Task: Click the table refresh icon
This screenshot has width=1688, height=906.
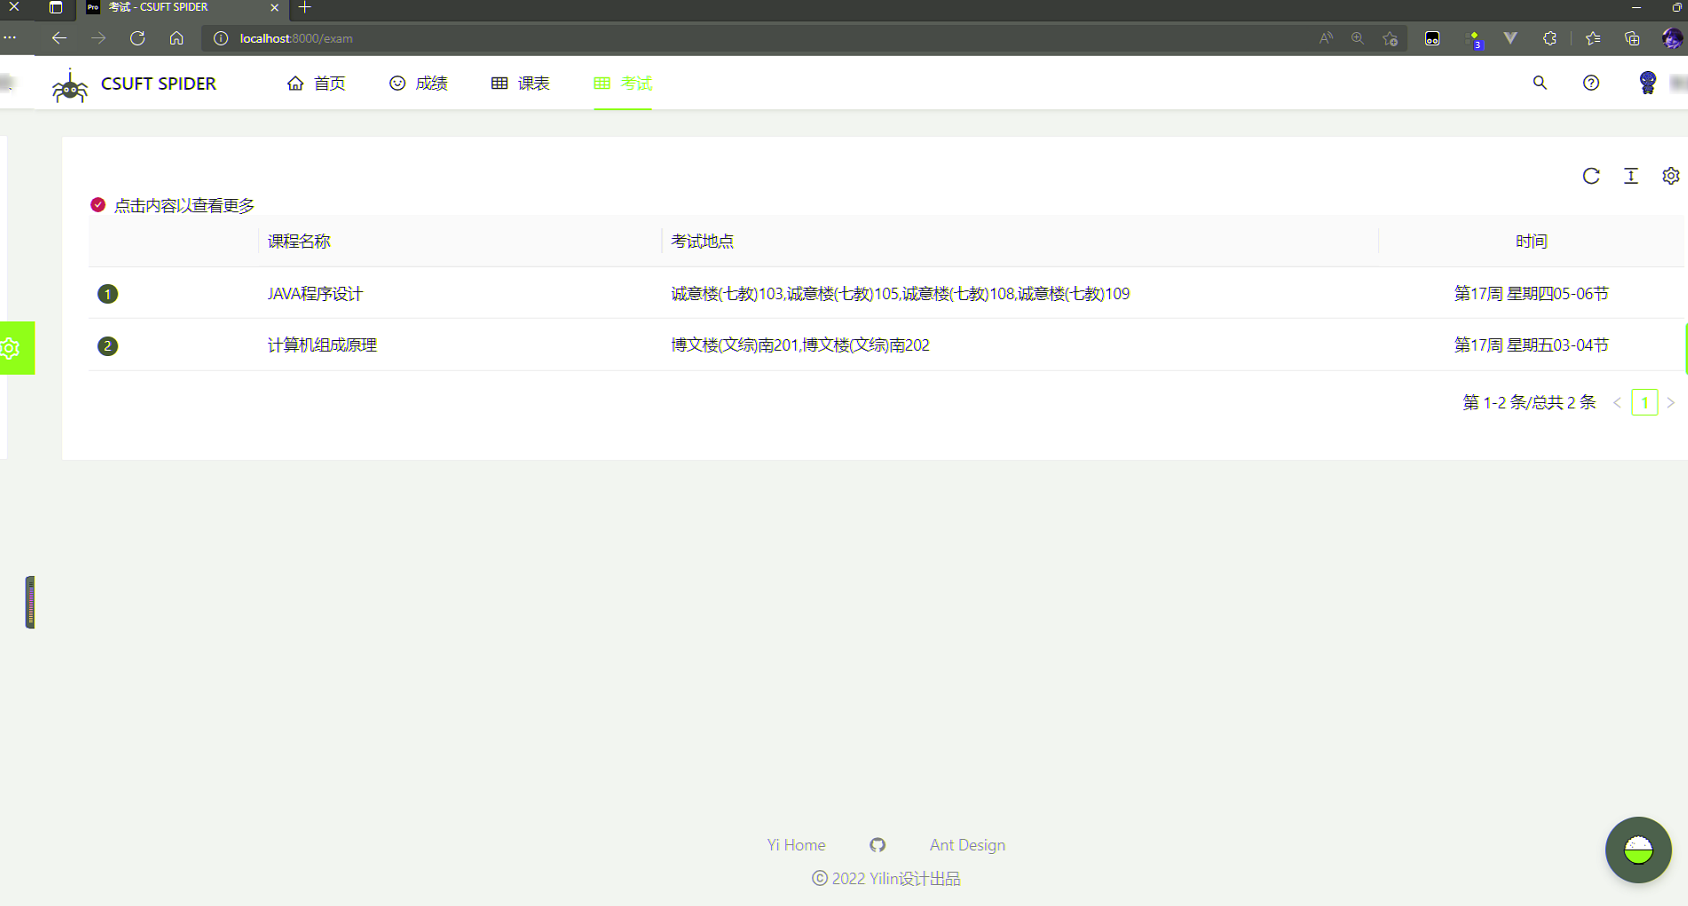Action: [1591, 176]
